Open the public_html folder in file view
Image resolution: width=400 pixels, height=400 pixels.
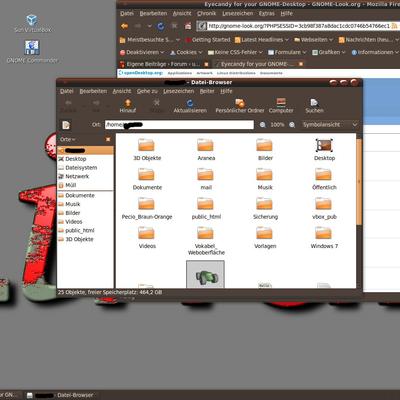point(206,208)
